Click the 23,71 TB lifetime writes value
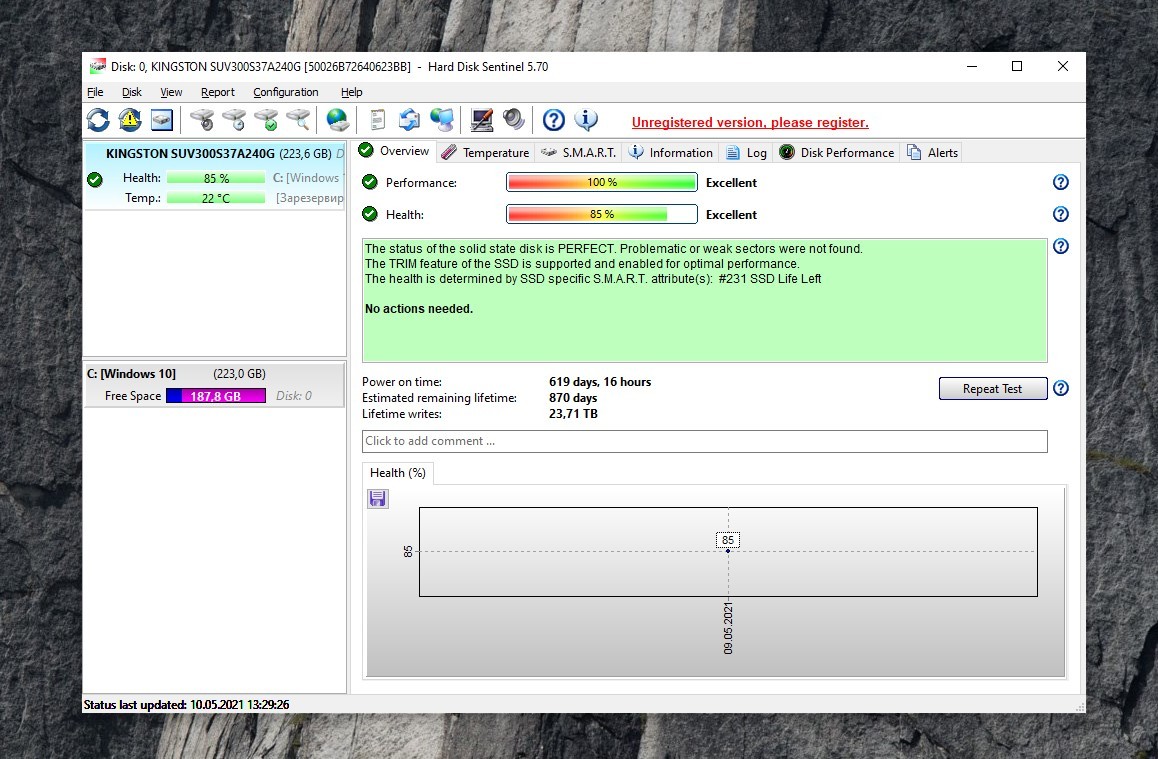This screenshot has width=1158, height=759. 573,414
